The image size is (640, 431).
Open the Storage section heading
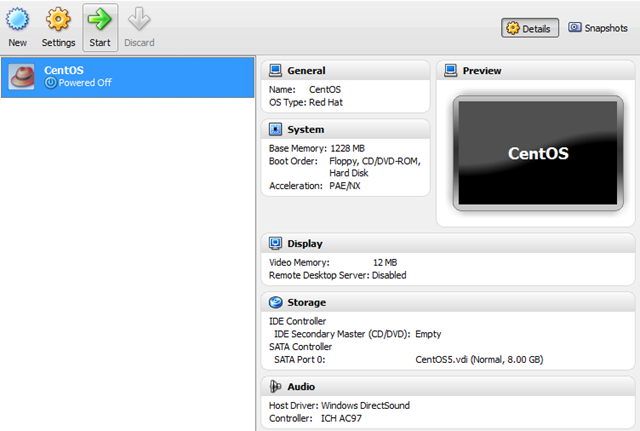coord(307,302)
